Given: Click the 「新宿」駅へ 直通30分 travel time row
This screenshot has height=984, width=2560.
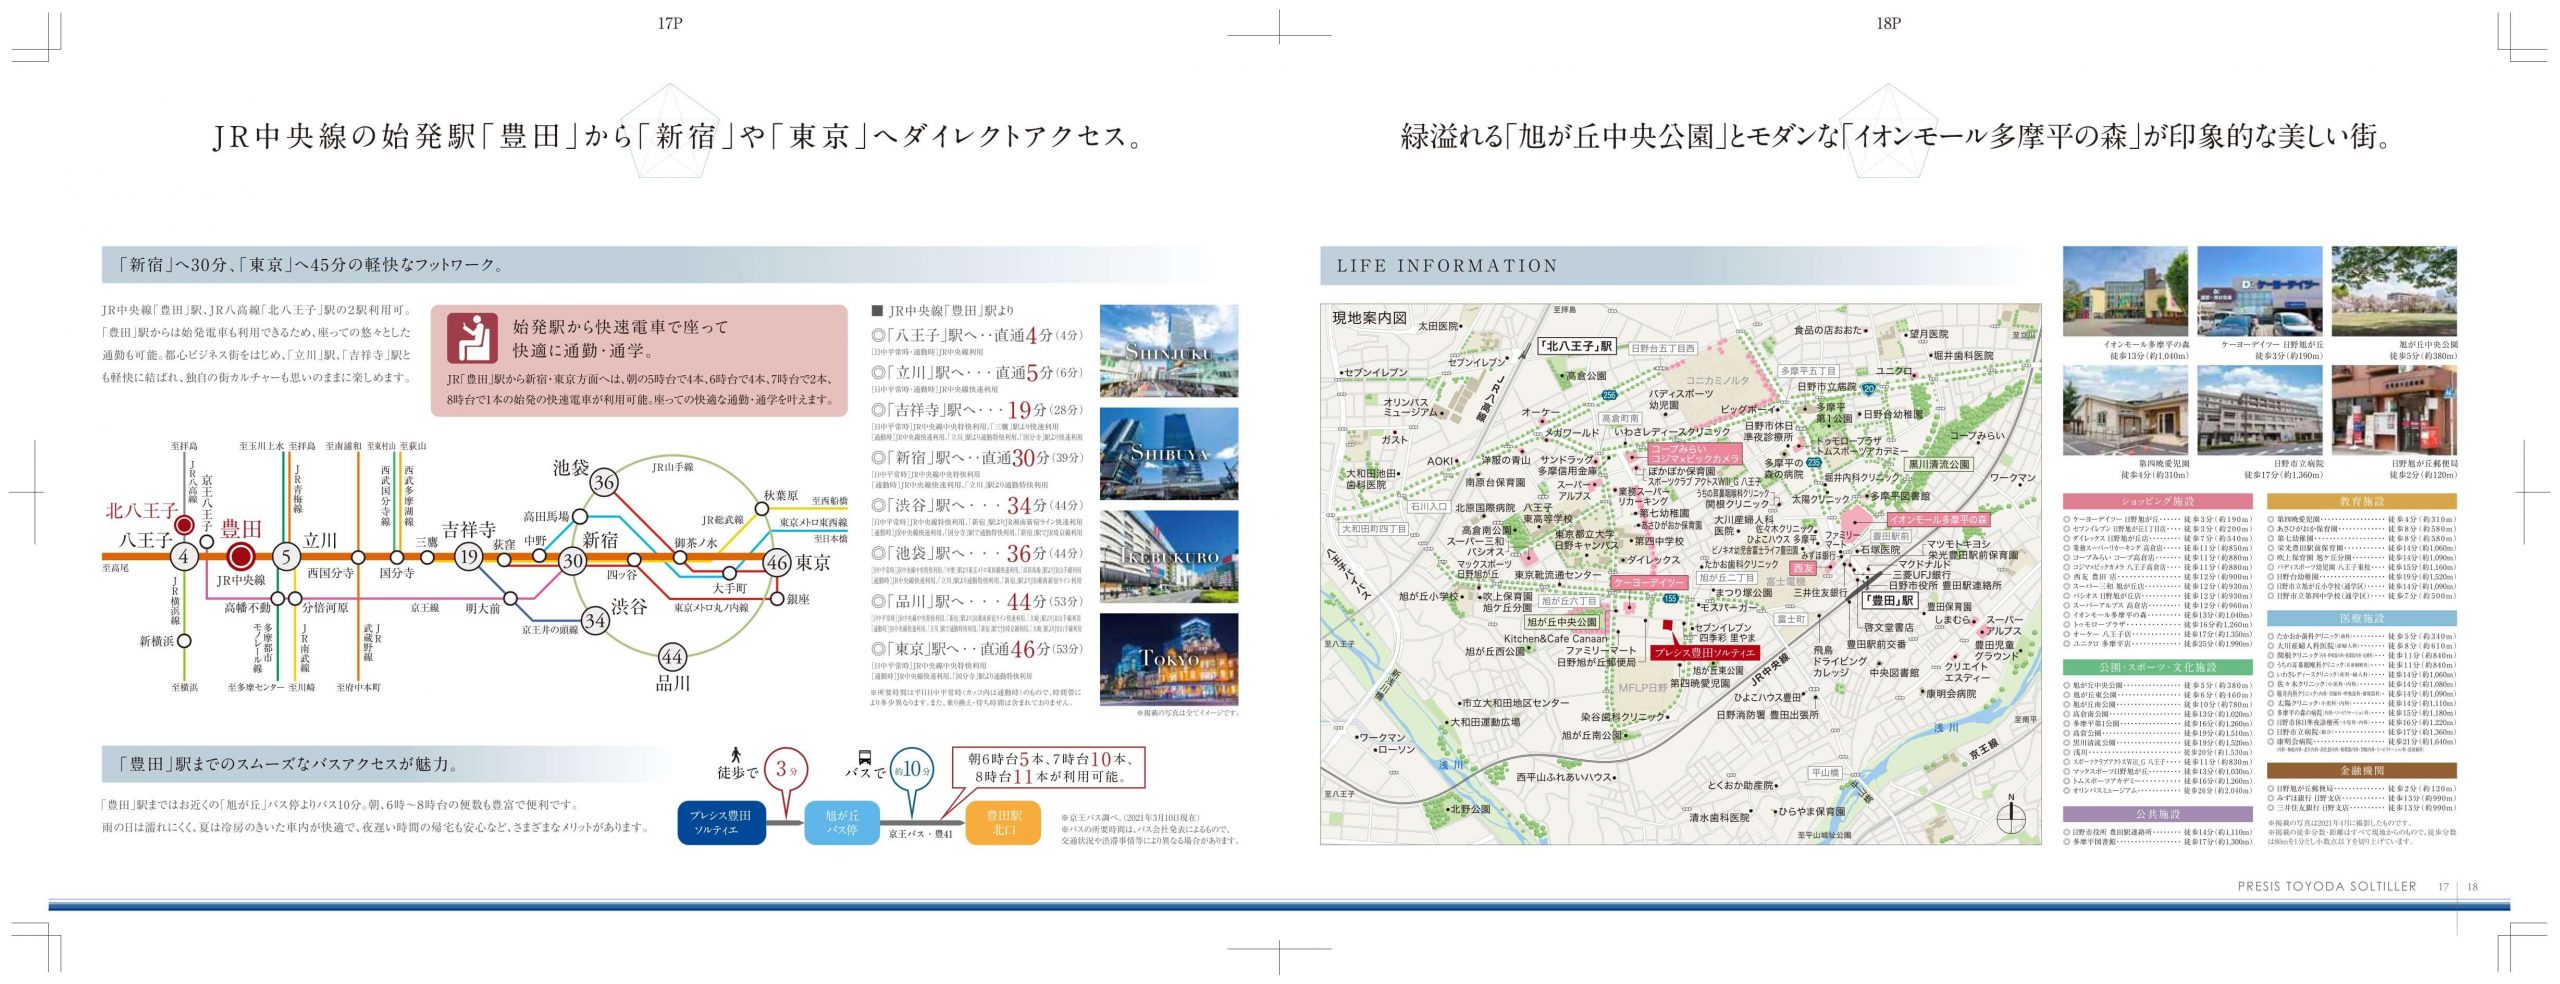Looking at the screenshot, I should pos(977,458).
